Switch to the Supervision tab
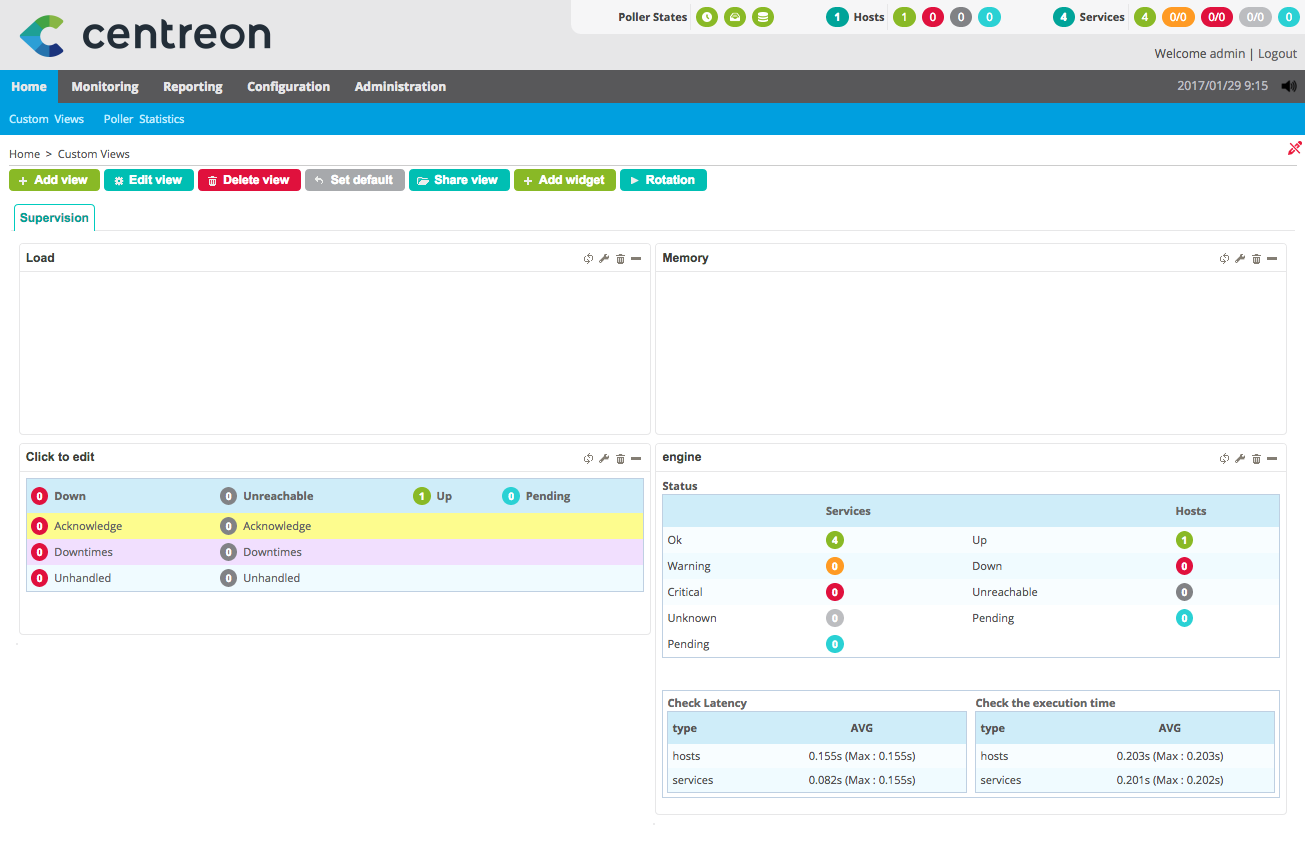The image size is (1305, 850). (x=54, y=218)
